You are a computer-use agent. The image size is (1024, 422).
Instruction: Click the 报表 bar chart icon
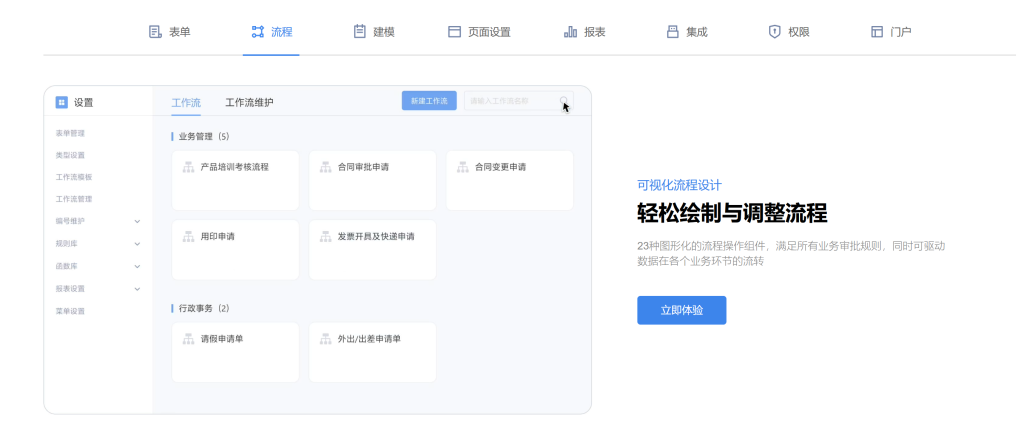pyautogui.click(x=570, y=32)
